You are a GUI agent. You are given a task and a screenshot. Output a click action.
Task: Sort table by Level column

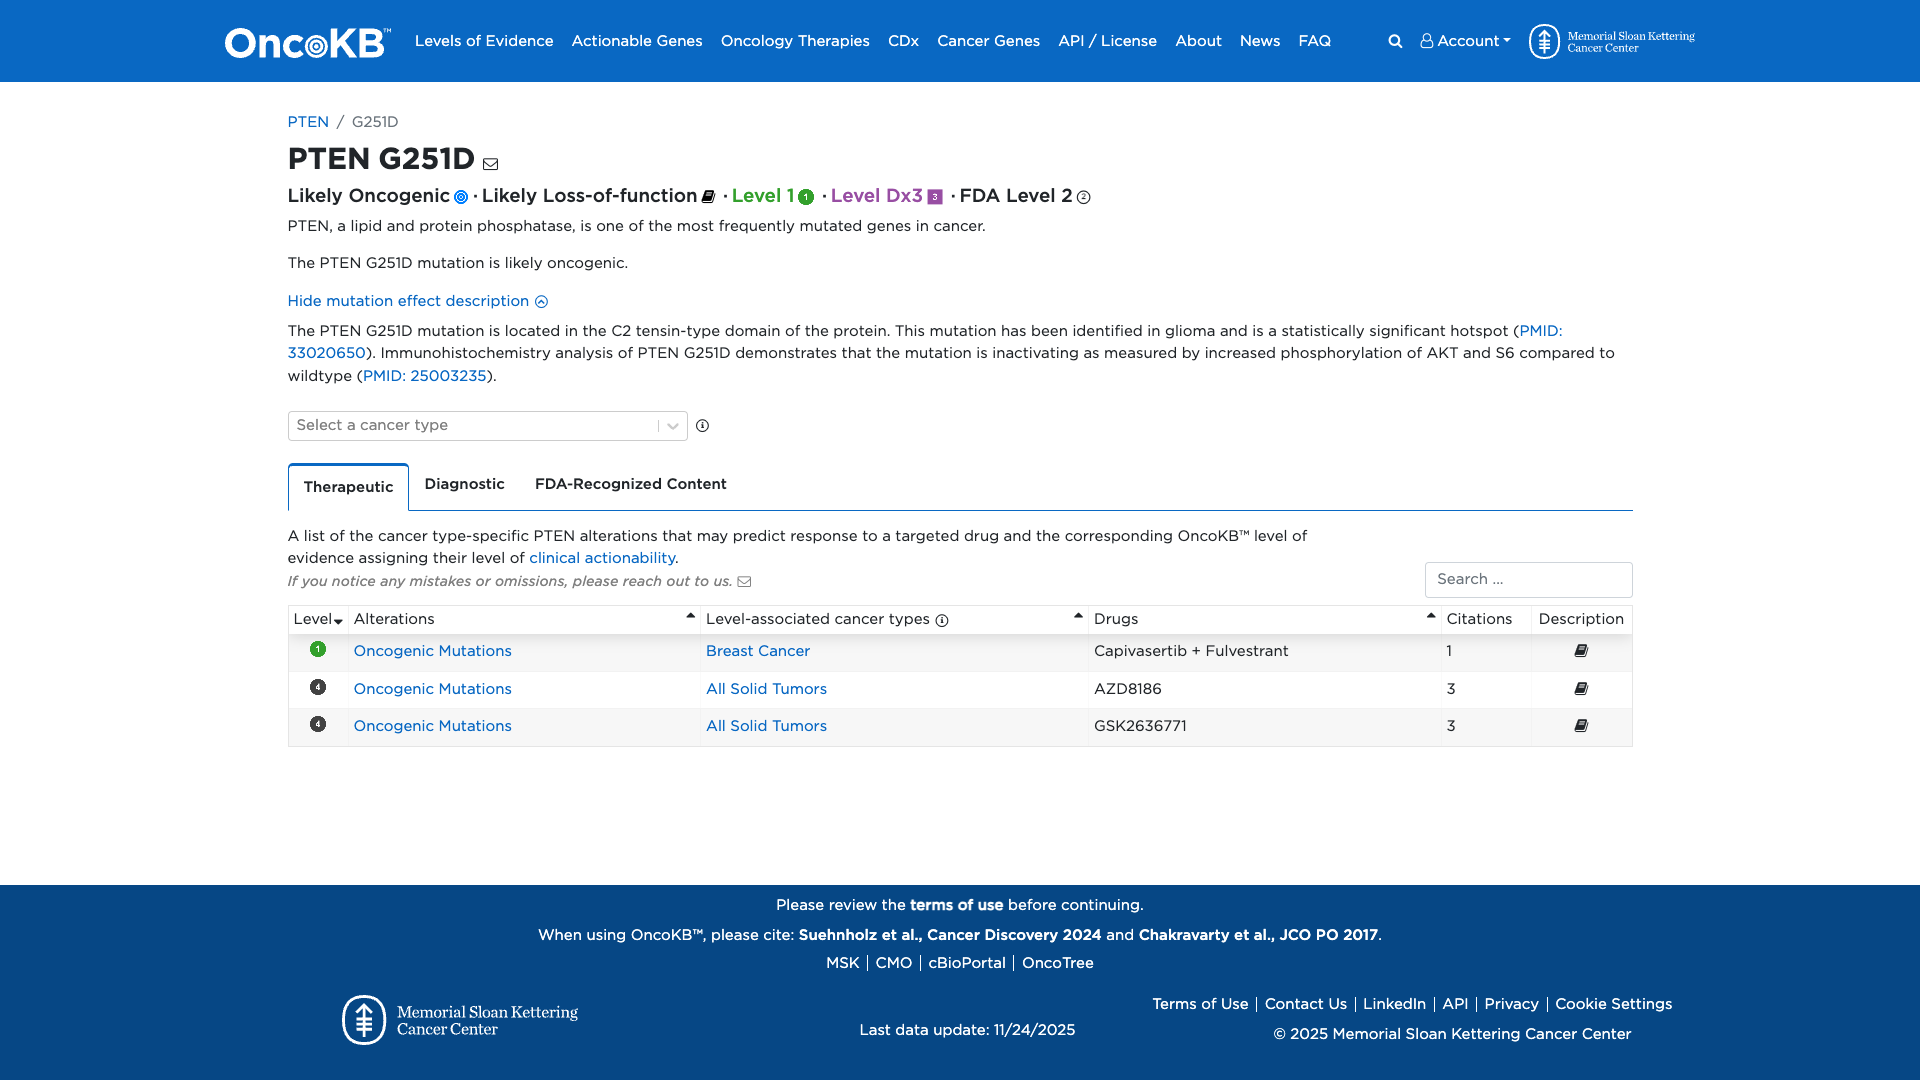318,620
